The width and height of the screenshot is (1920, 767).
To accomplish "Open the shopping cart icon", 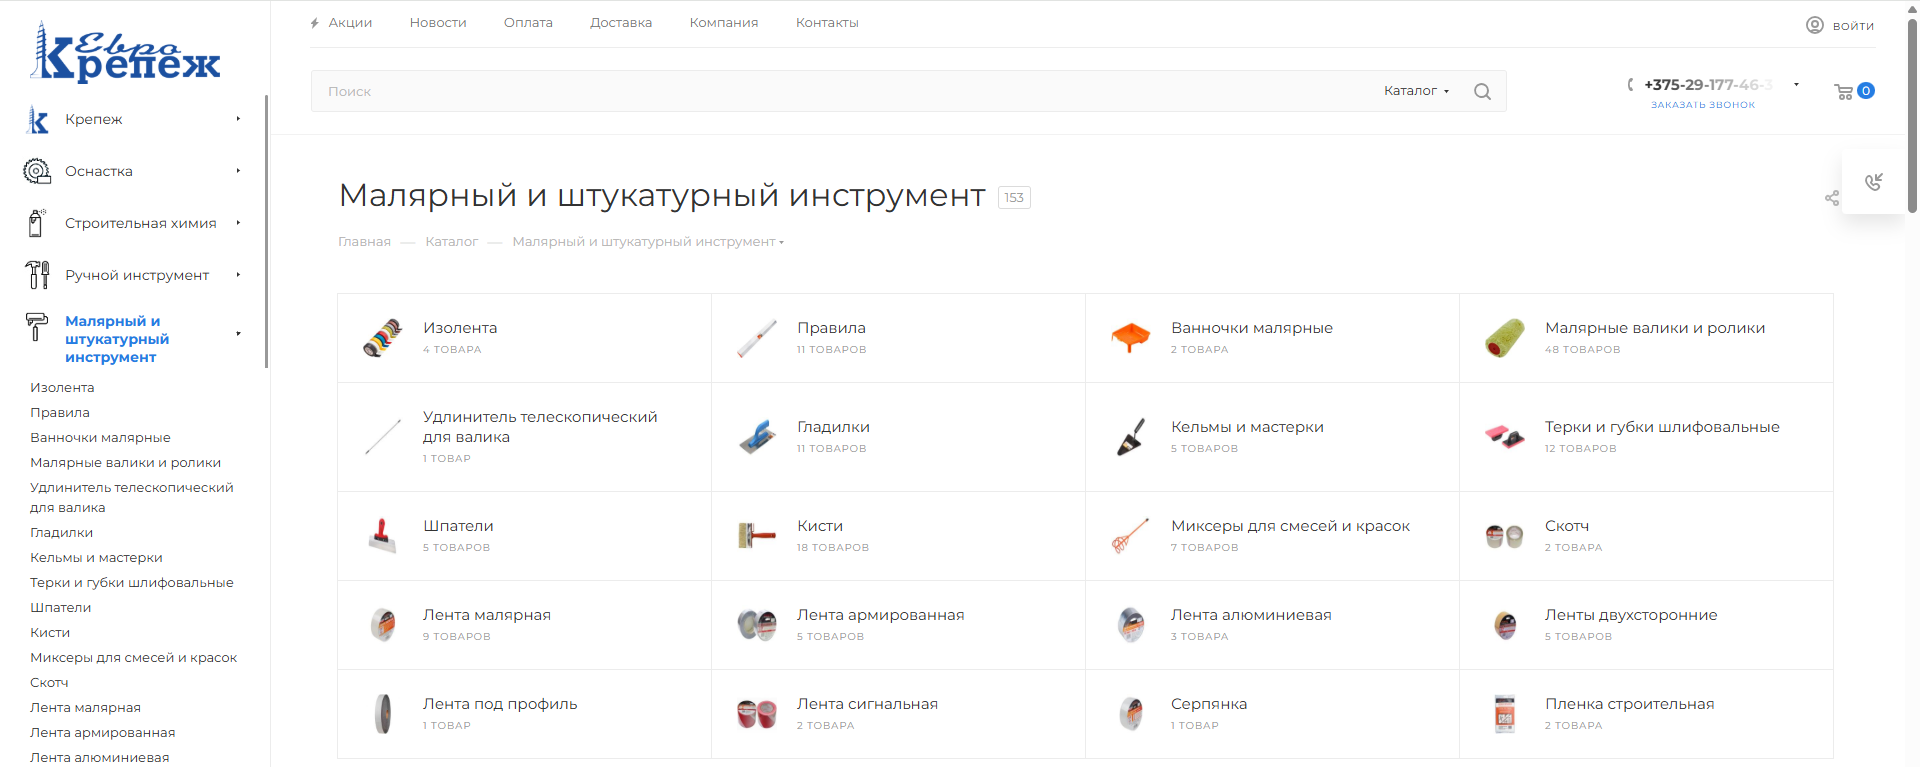I will (x=1843, y=92).
